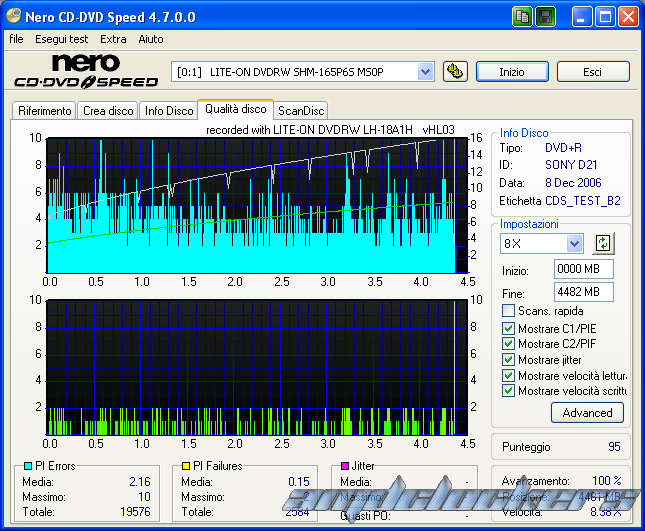Viewport: 645px width, 531px height.
Task: Expand the 8X speed dropdown
Action: point(574,244)
